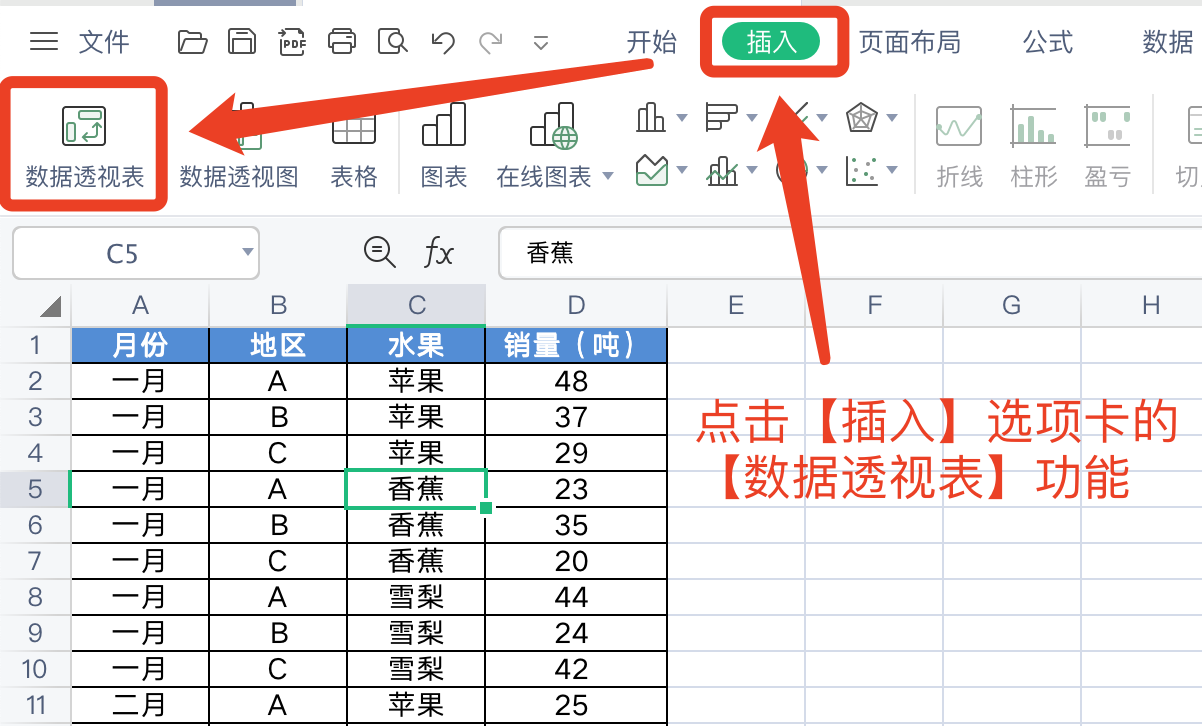Export to PDF icon
The height and width of the screenshot is (726, 1202).
[292, 41]
